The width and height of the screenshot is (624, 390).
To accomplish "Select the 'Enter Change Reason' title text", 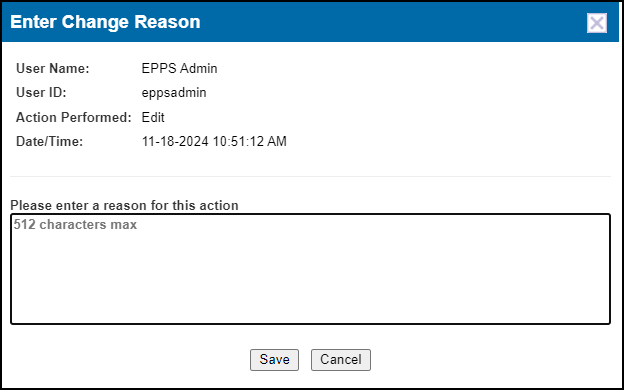I will click(105, 22).
